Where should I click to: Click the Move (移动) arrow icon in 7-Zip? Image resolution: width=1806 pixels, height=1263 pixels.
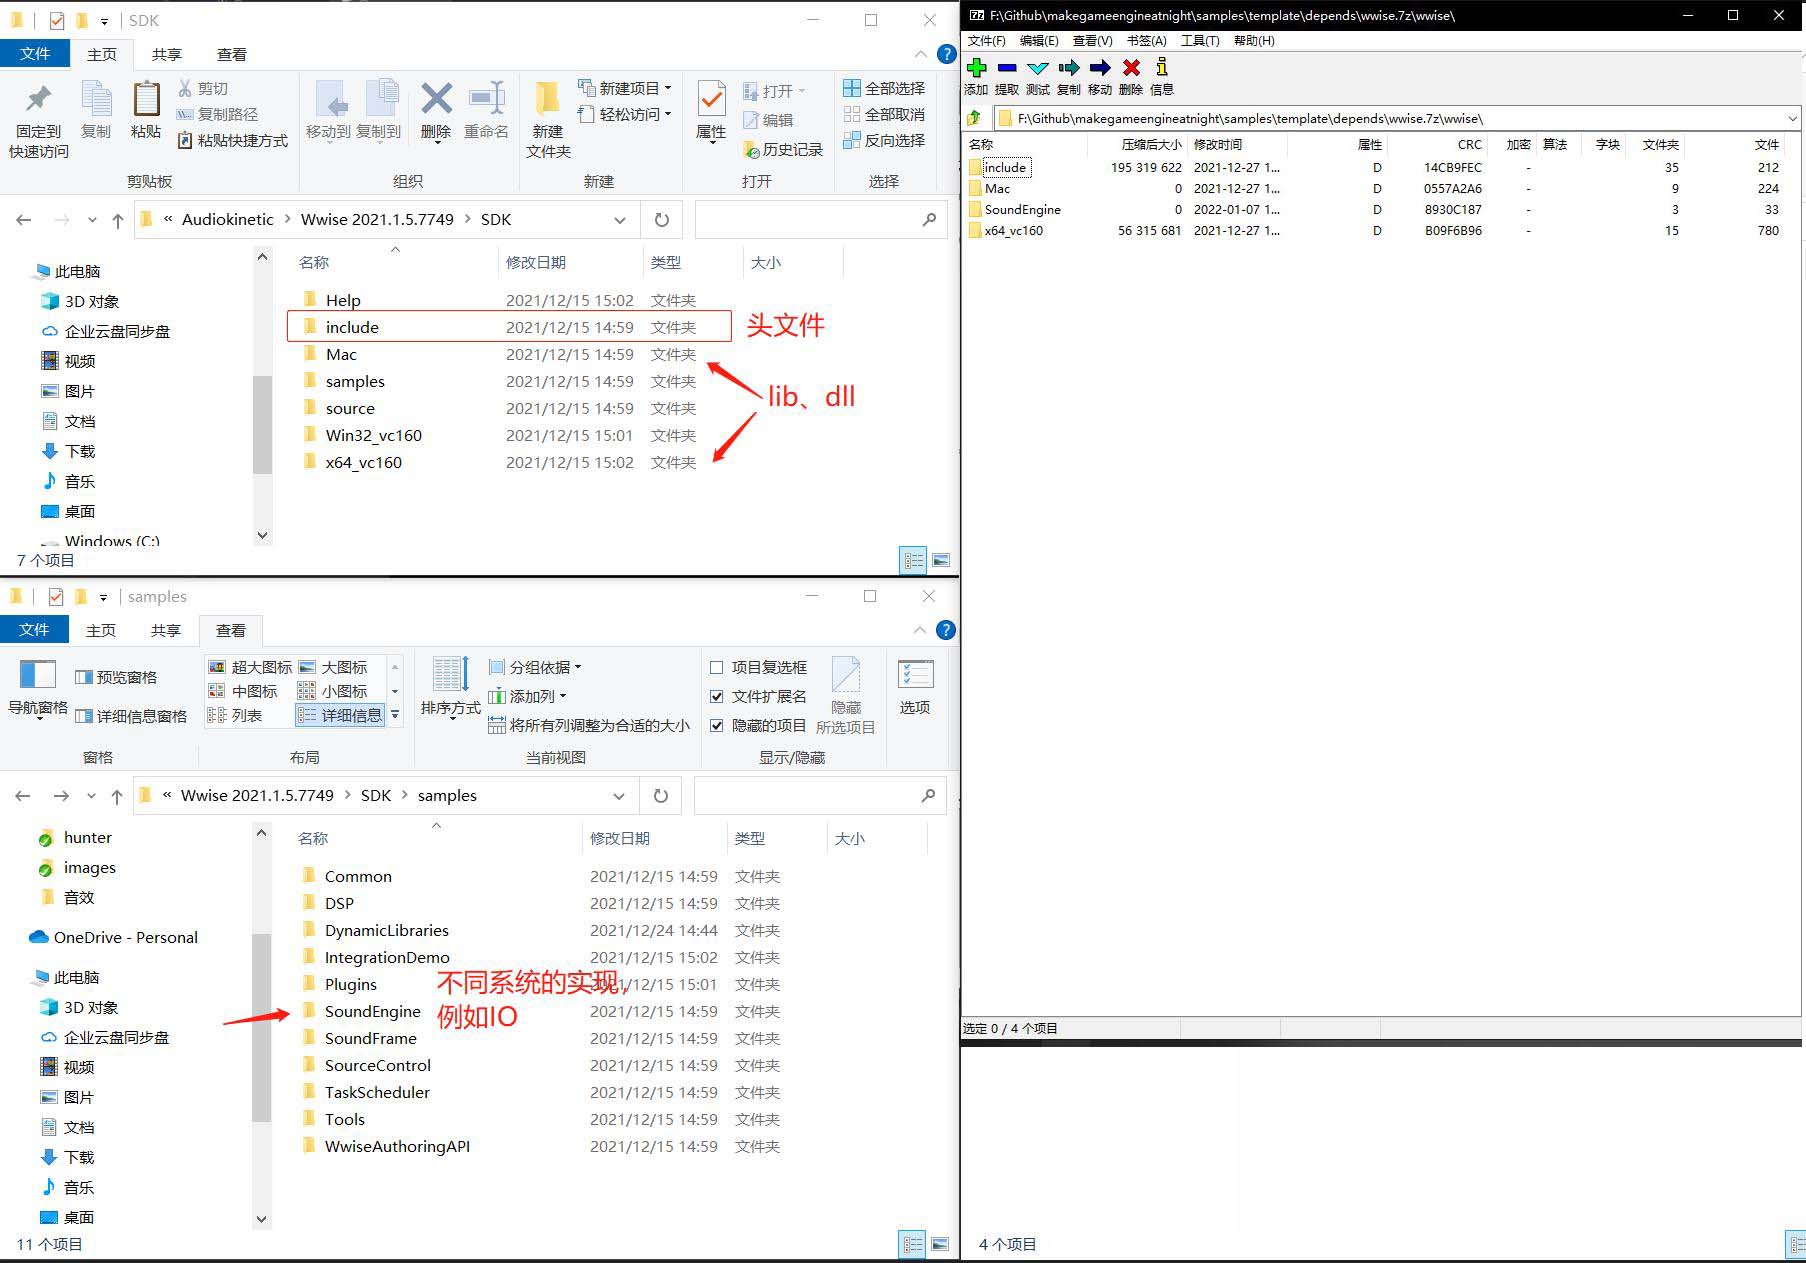pyautogui.click(x=1100, y=68)
